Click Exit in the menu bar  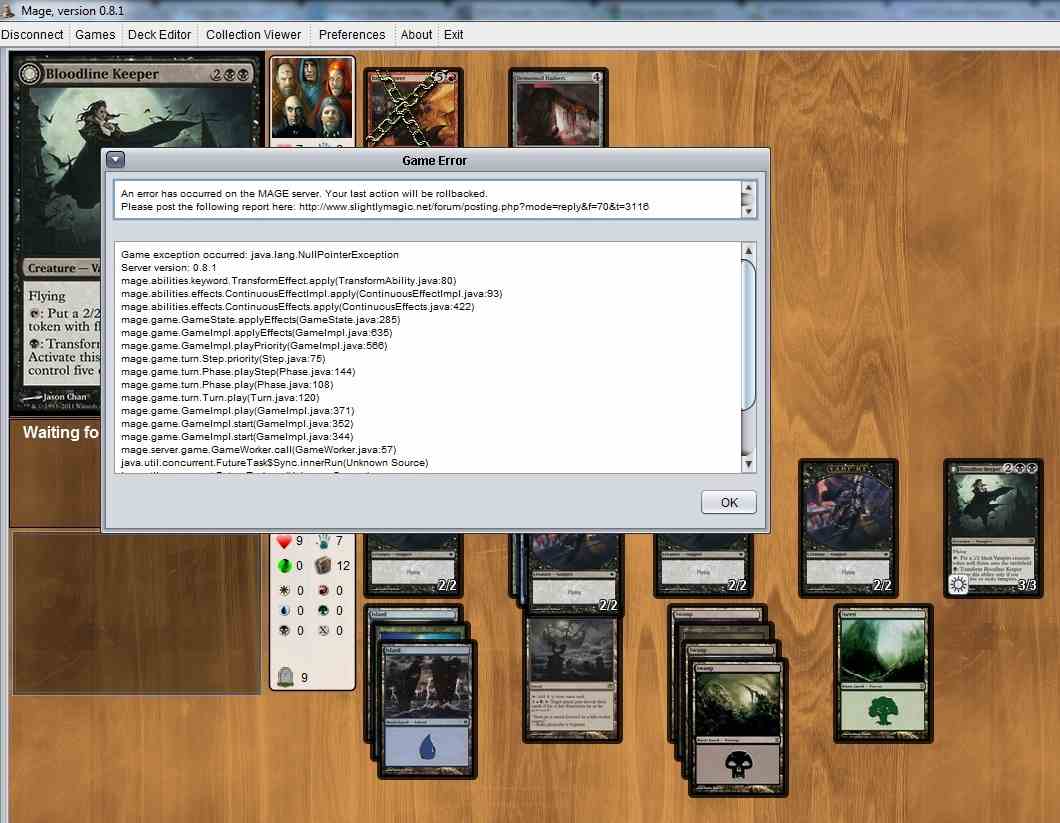coord(454,34)
